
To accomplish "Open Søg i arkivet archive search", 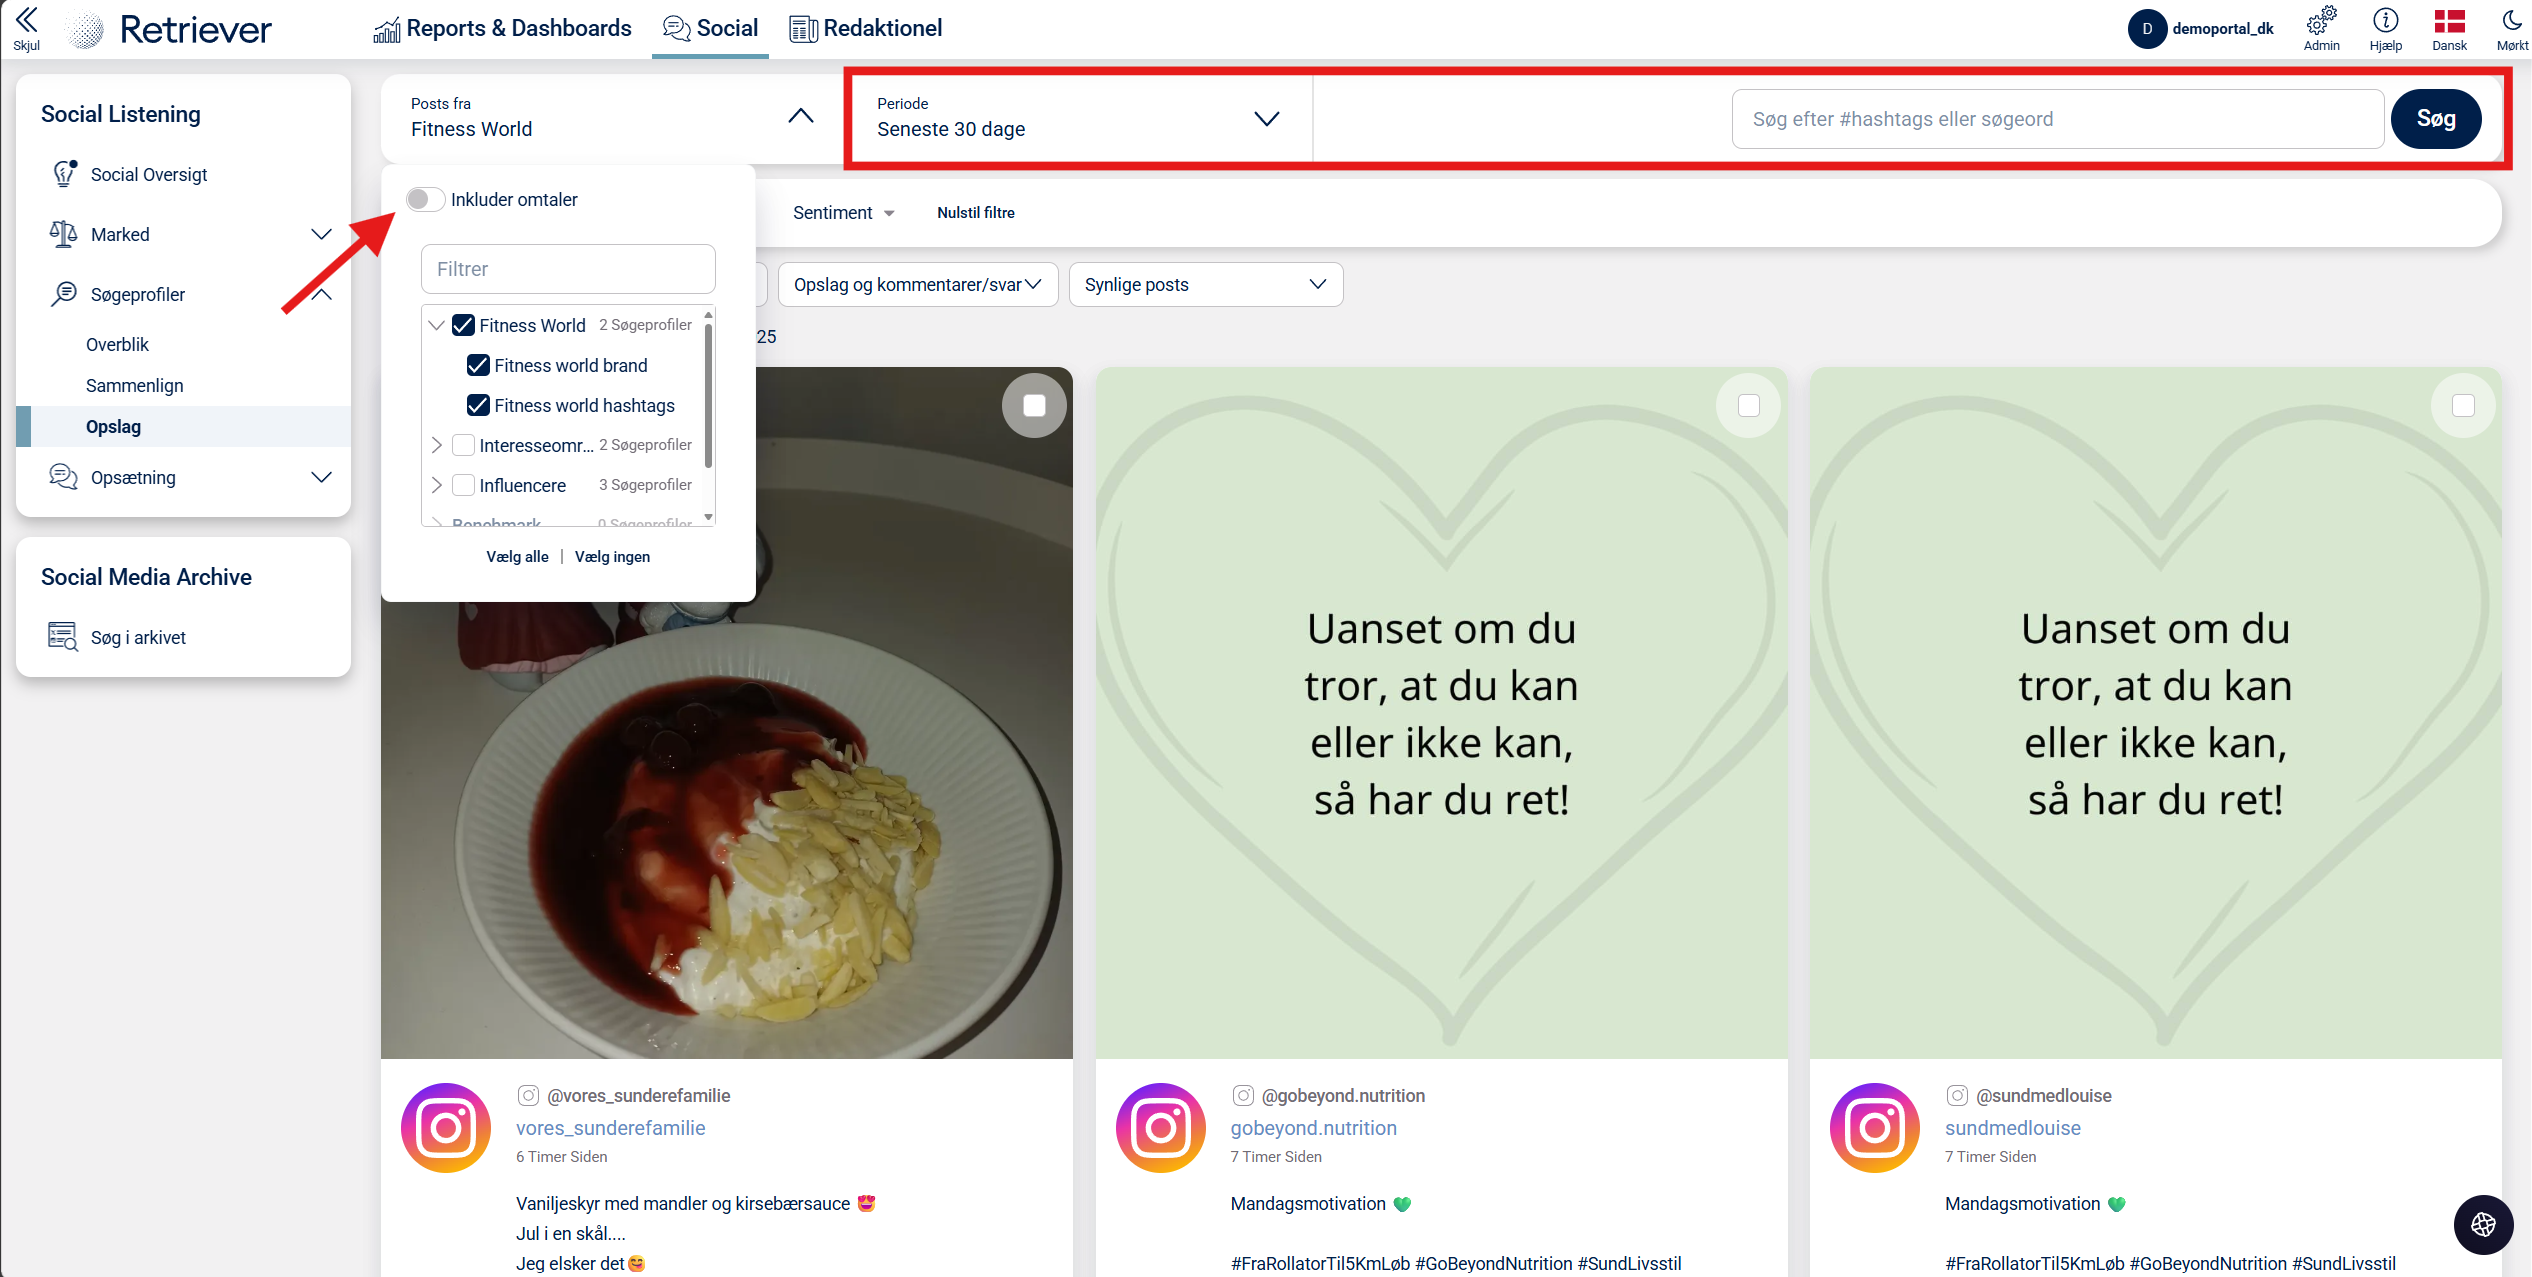I will tap(138, 638).
